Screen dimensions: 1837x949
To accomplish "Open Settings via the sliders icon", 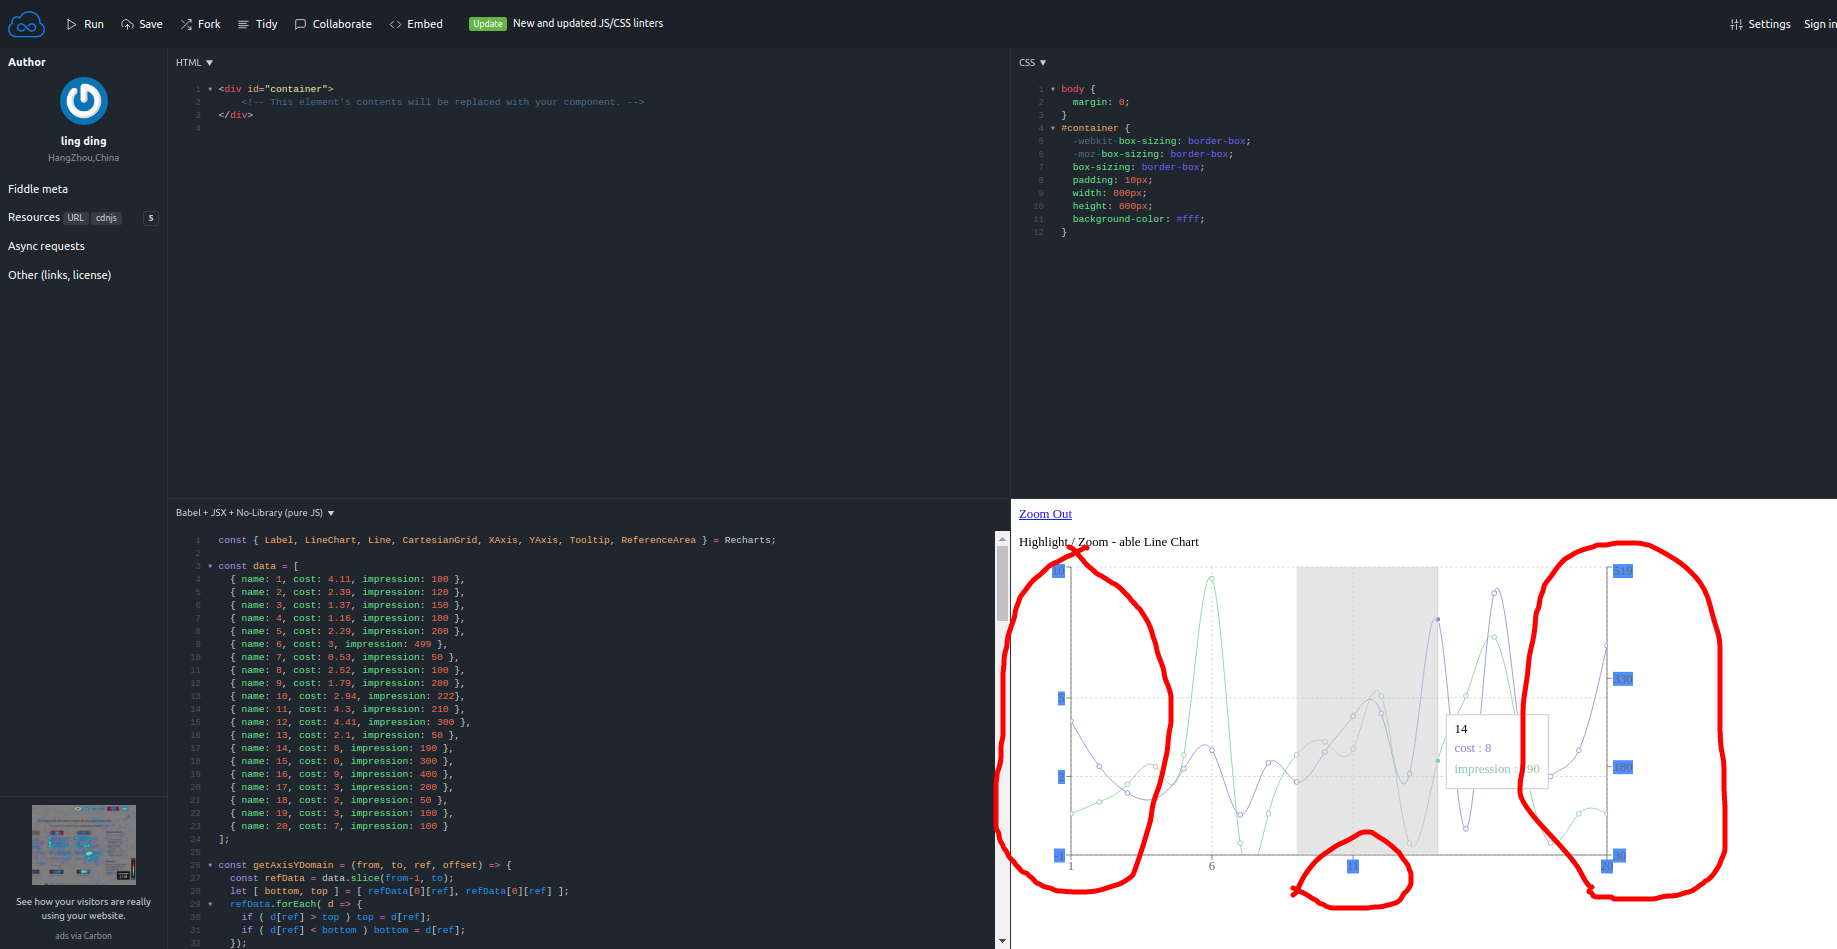I will (x=1736, y=24).
